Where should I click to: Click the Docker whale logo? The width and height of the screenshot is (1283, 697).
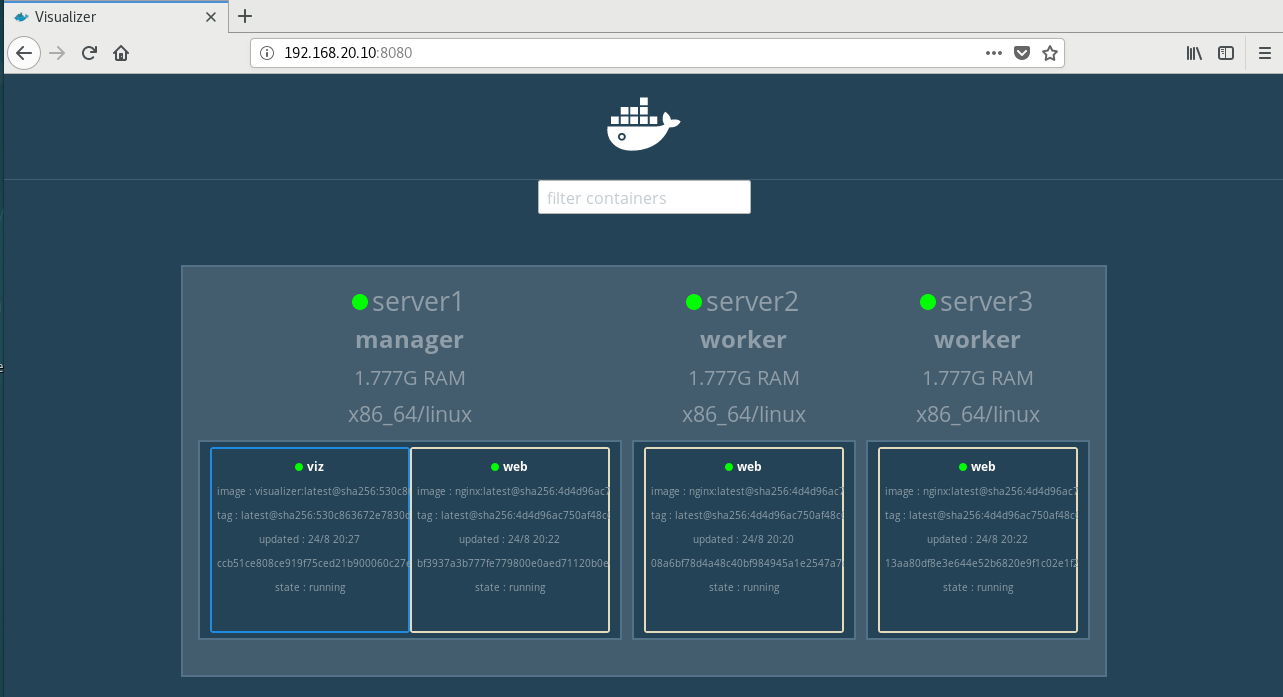click(643, 122)
